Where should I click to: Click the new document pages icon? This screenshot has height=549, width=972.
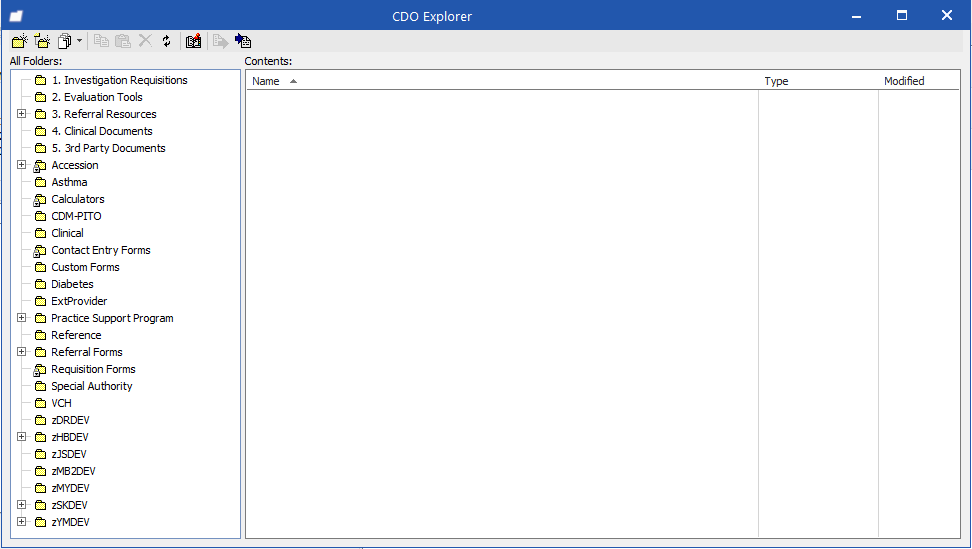pyautogui.click(x=64, y=41)
